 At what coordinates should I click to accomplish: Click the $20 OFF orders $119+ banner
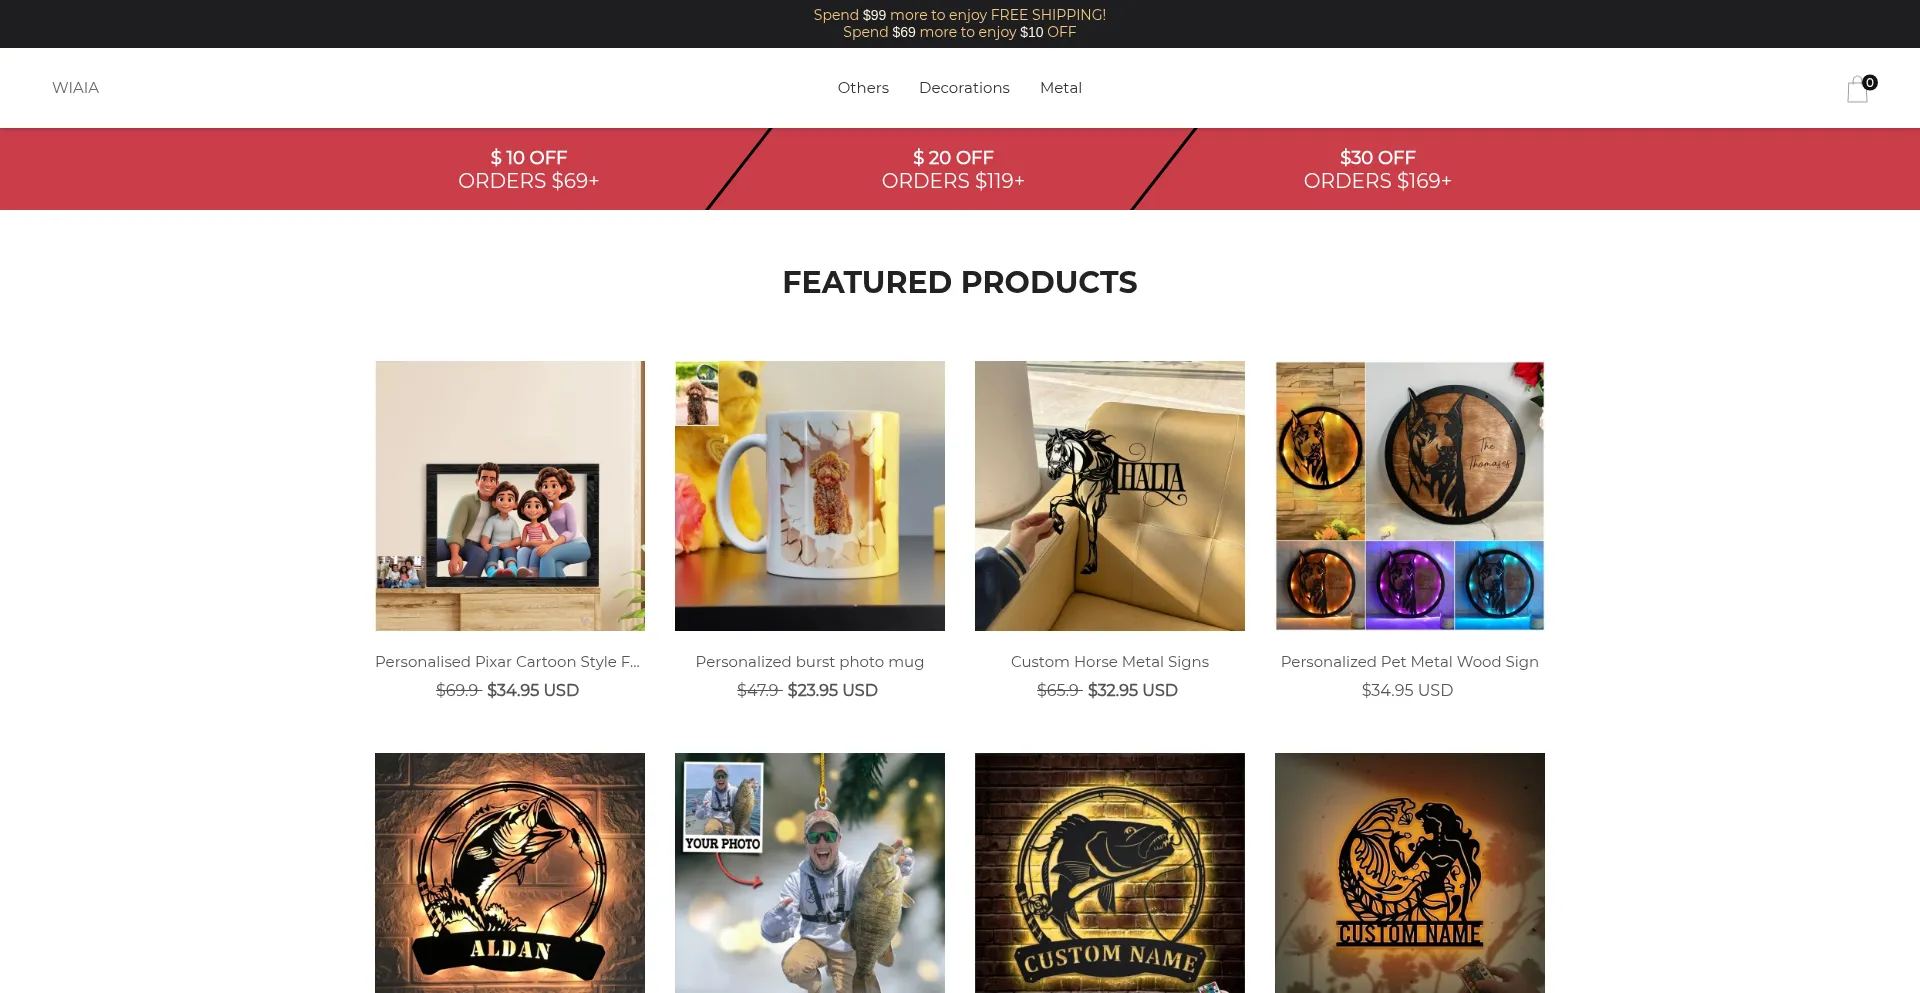(x=953, y=169)
